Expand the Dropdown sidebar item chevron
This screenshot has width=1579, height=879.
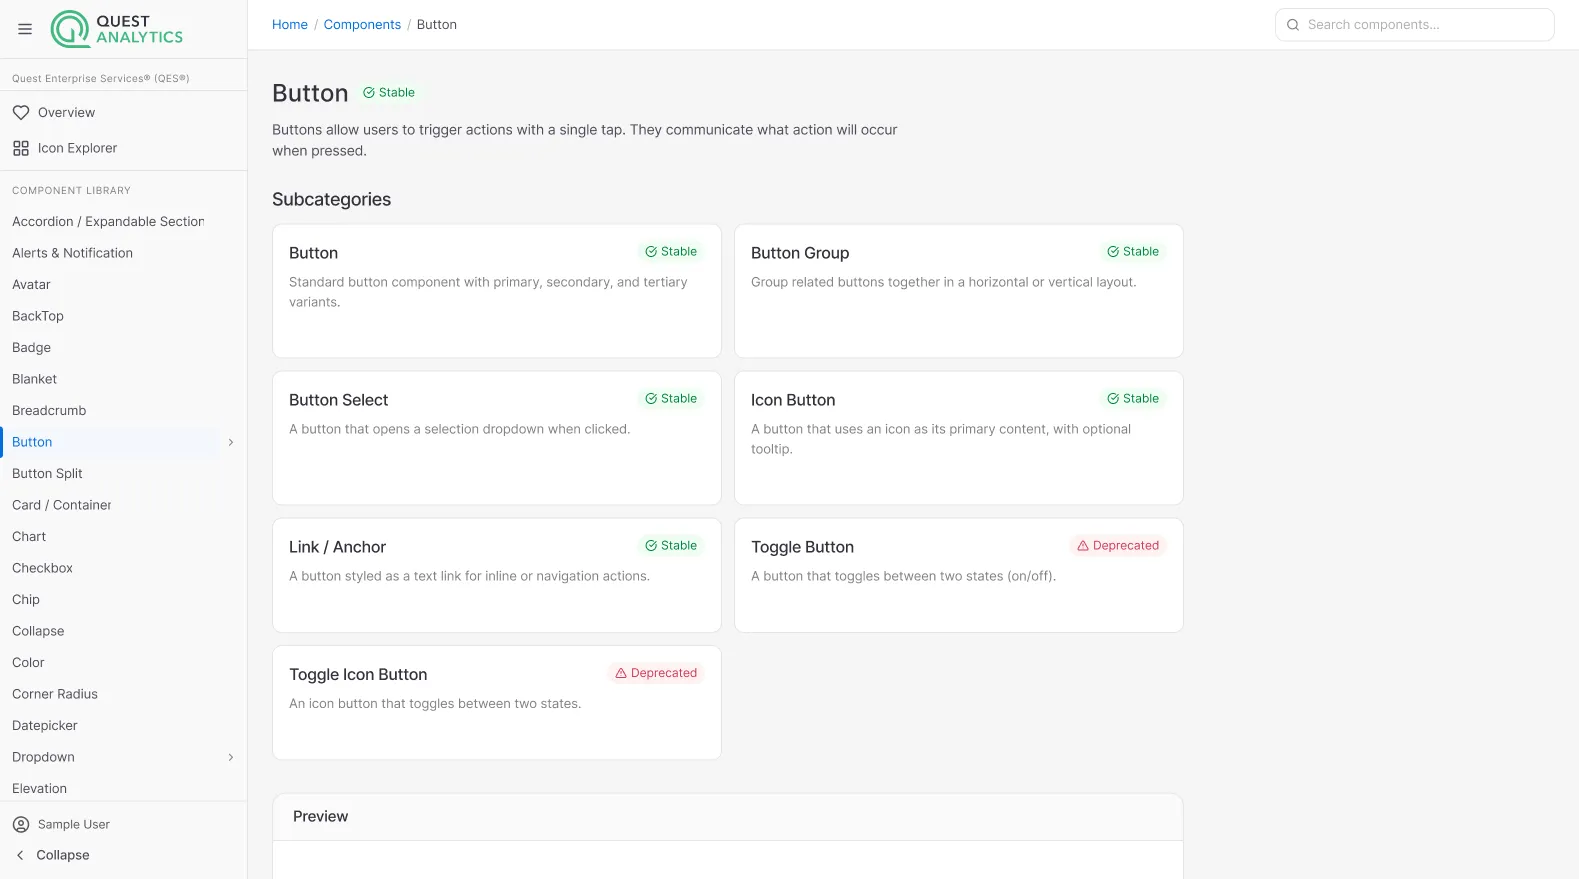click(x=231, y=757)
